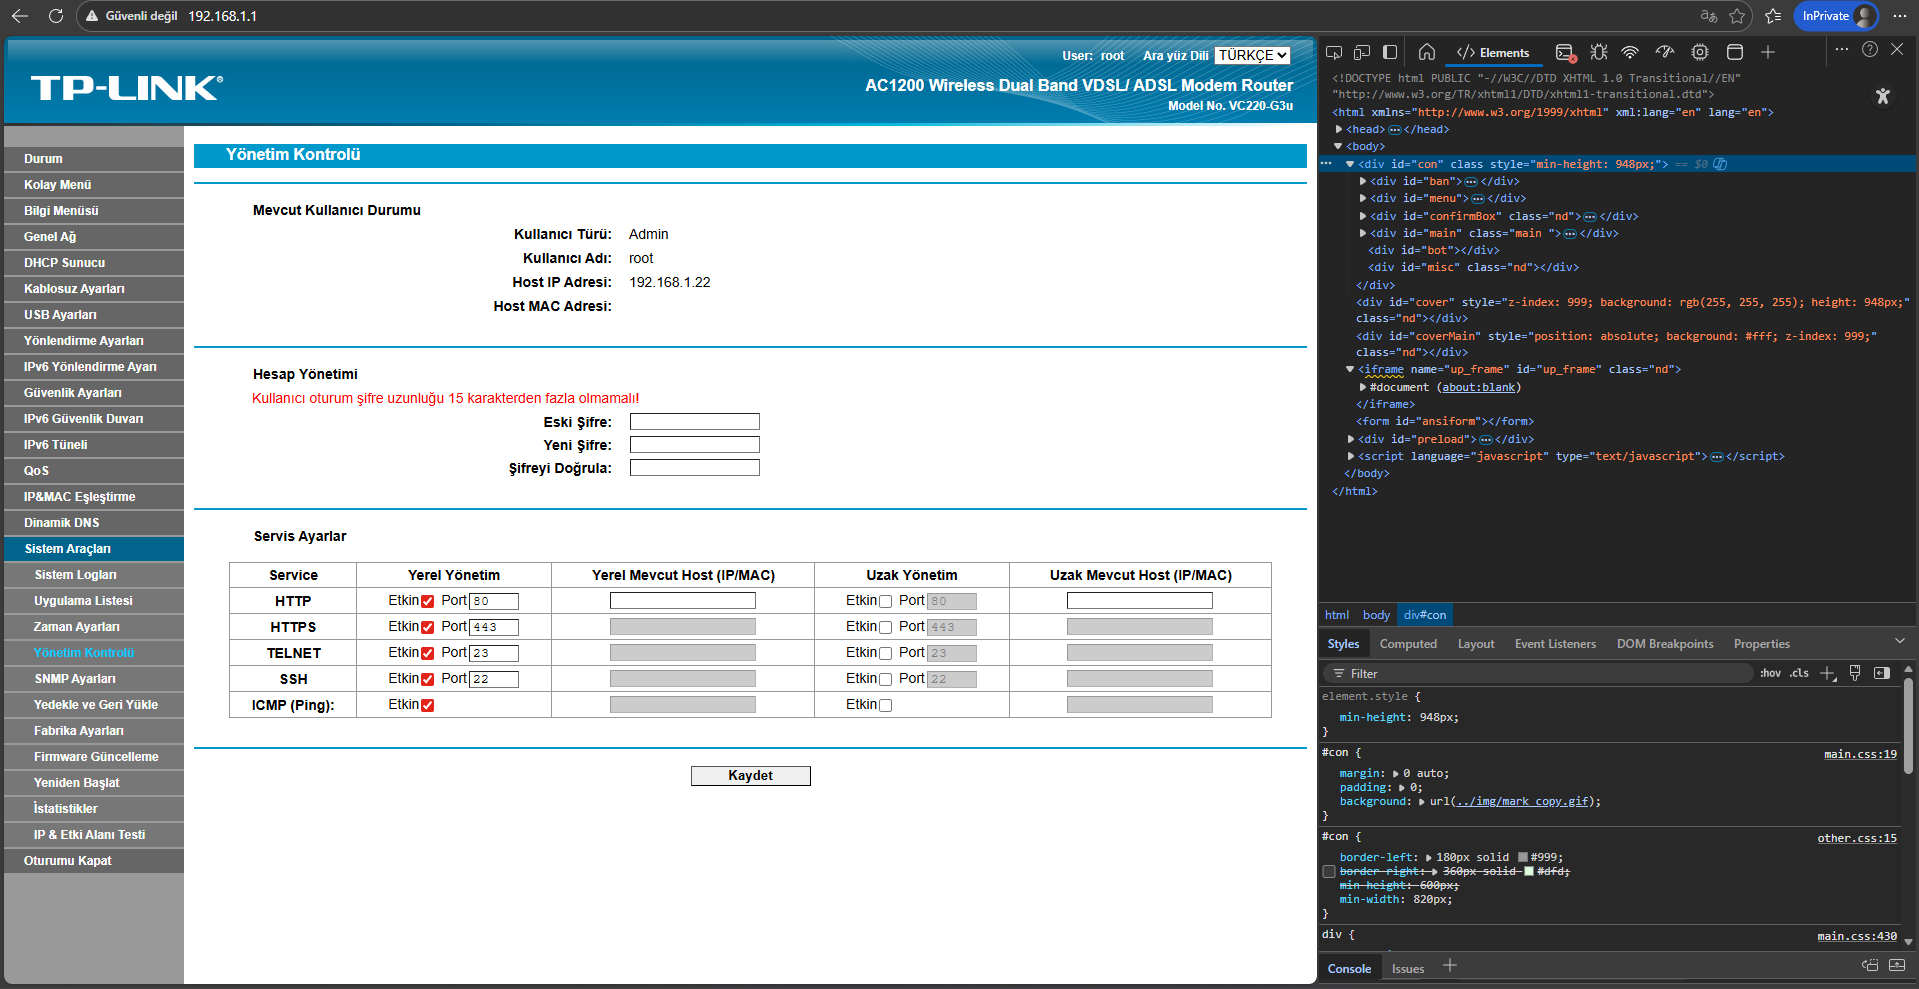The image size is (1919, 989).
Task: Open the DOM Breakpoints tab
Action: pos(1665,644)
